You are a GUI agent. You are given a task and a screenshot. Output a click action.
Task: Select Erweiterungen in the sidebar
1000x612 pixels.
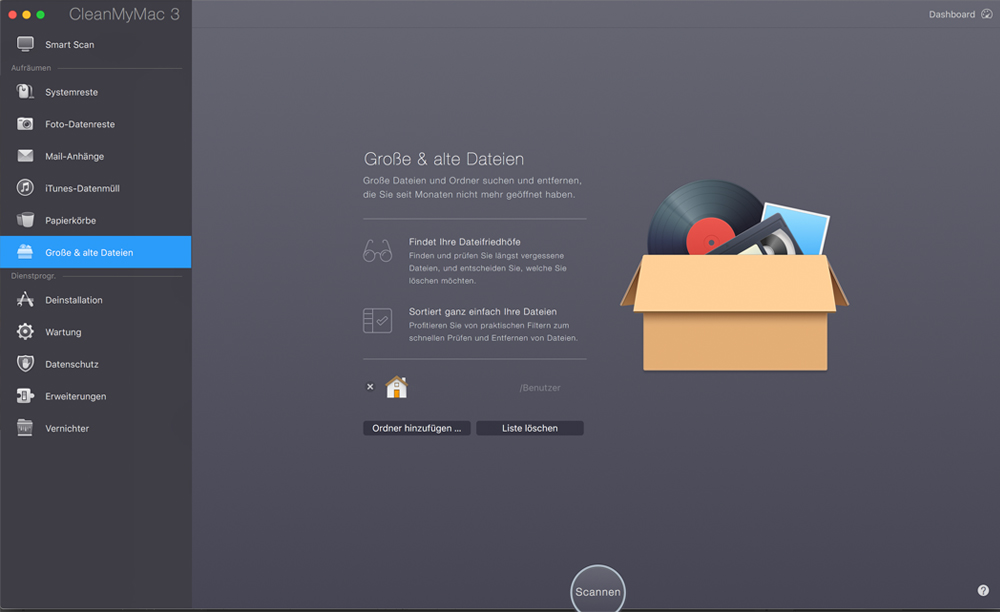tap(96, 396)
